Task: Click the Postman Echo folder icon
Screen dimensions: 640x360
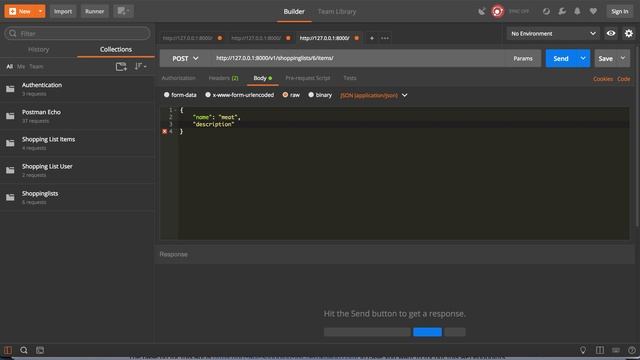Action: [10, 116]
